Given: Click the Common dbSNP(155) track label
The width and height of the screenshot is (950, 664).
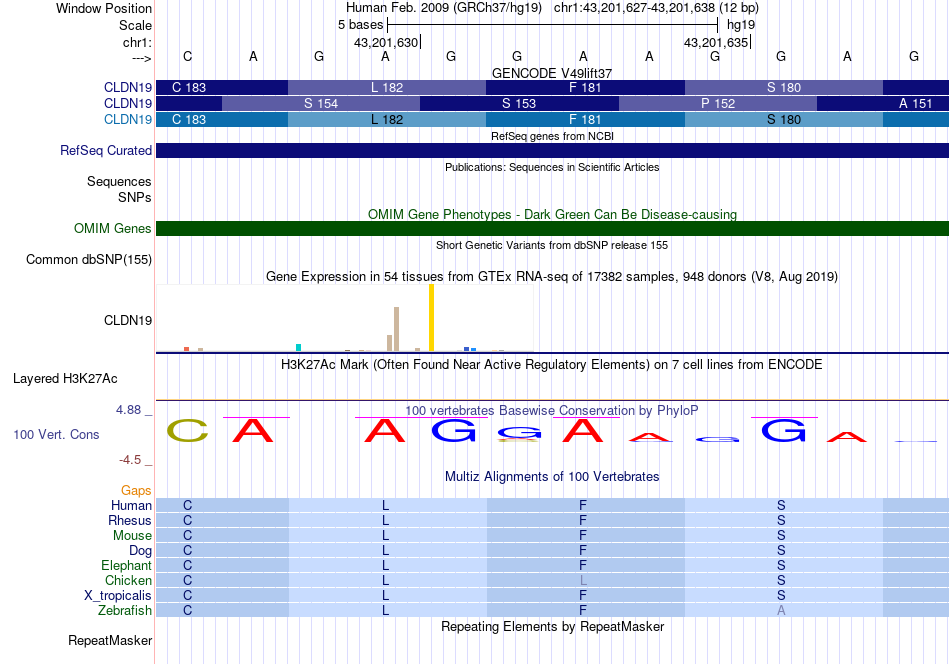Looking at the screenshot, I should tap(88, 259).
